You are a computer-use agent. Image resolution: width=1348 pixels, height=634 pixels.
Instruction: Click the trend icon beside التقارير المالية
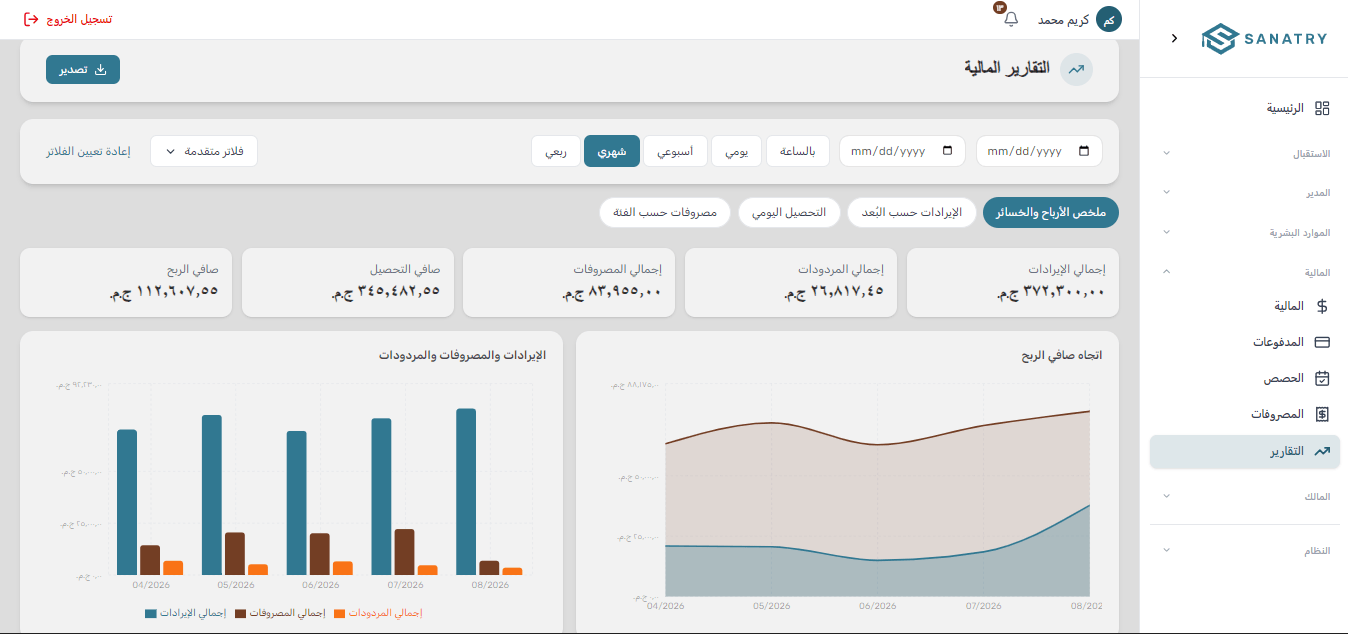pos(1076,69)
